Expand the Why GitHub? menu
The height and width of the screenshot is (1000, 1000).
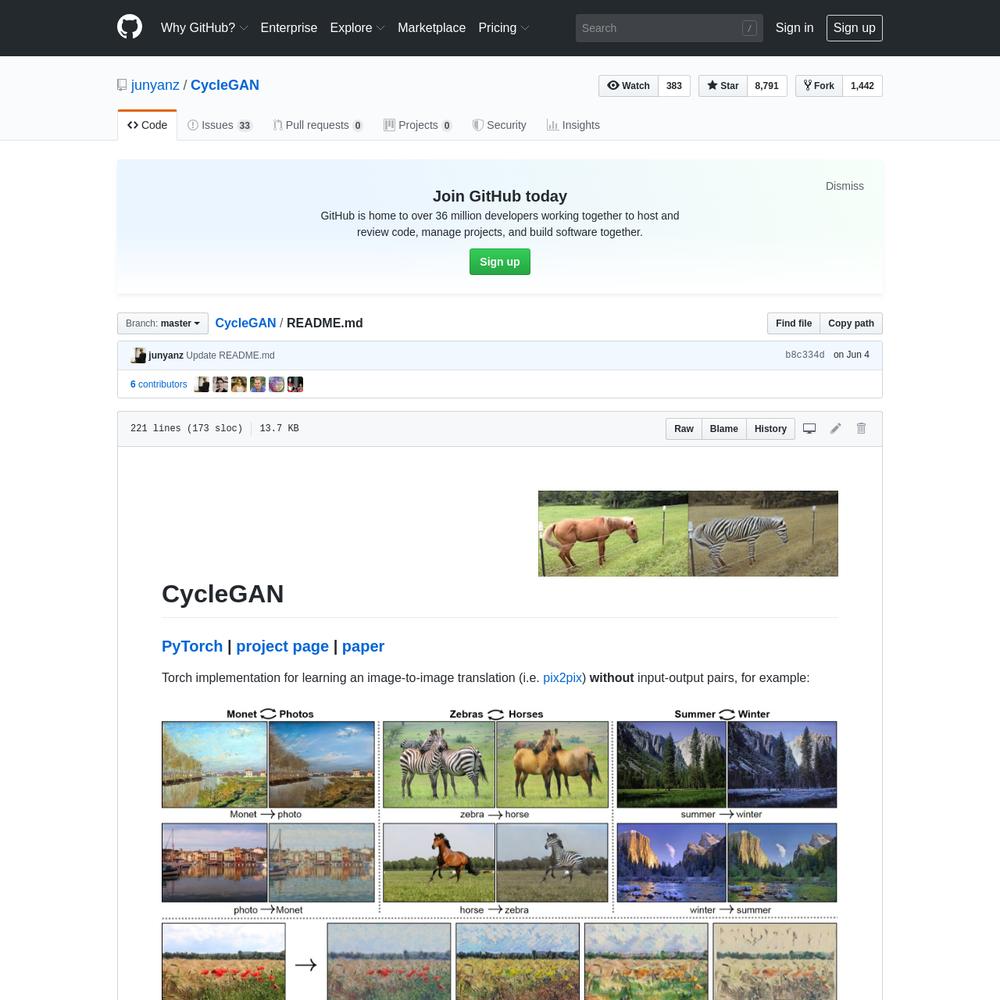pos(204,28)
